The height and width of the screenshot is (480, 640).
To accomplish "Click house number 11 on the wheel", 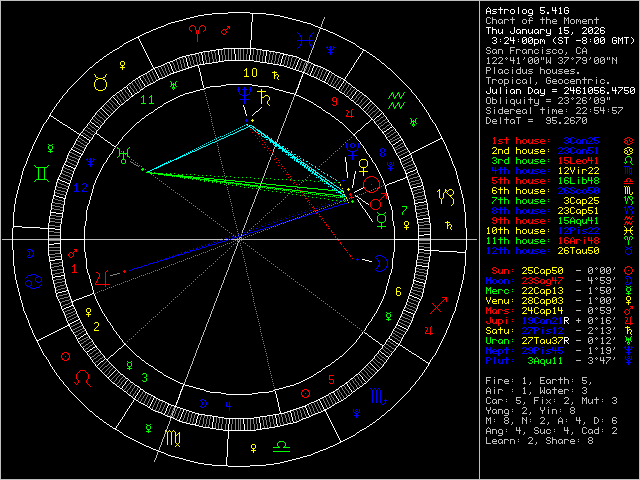I will (x=147, y=100).
